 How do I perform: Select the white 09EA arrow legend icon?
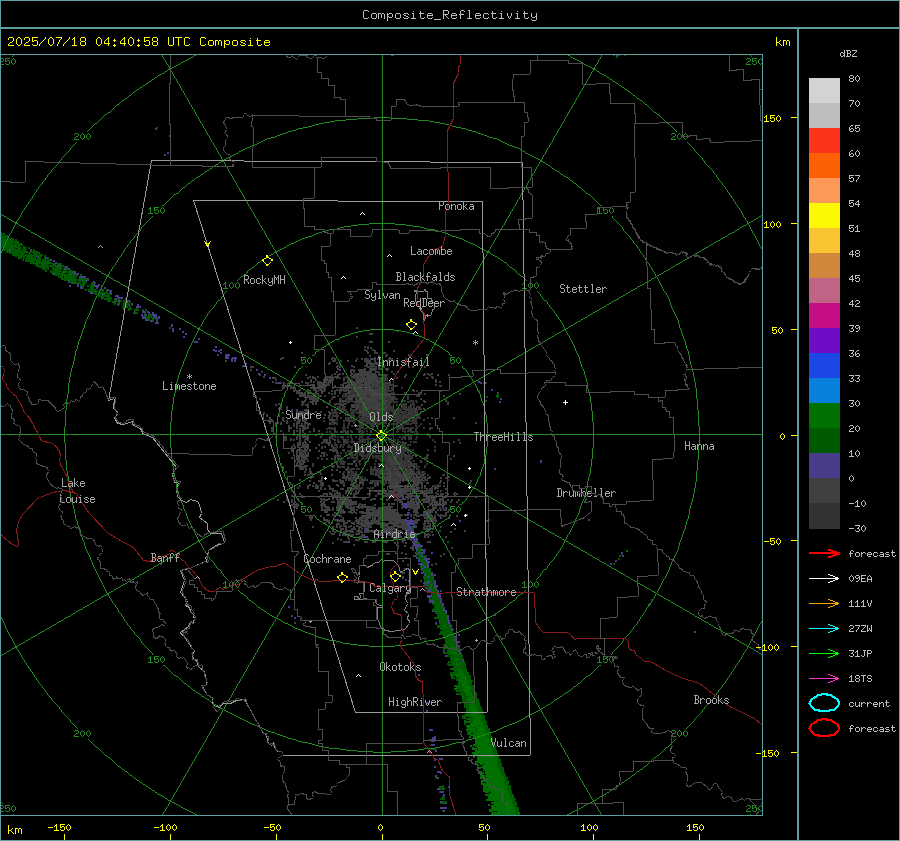click(x=824, y=578)
